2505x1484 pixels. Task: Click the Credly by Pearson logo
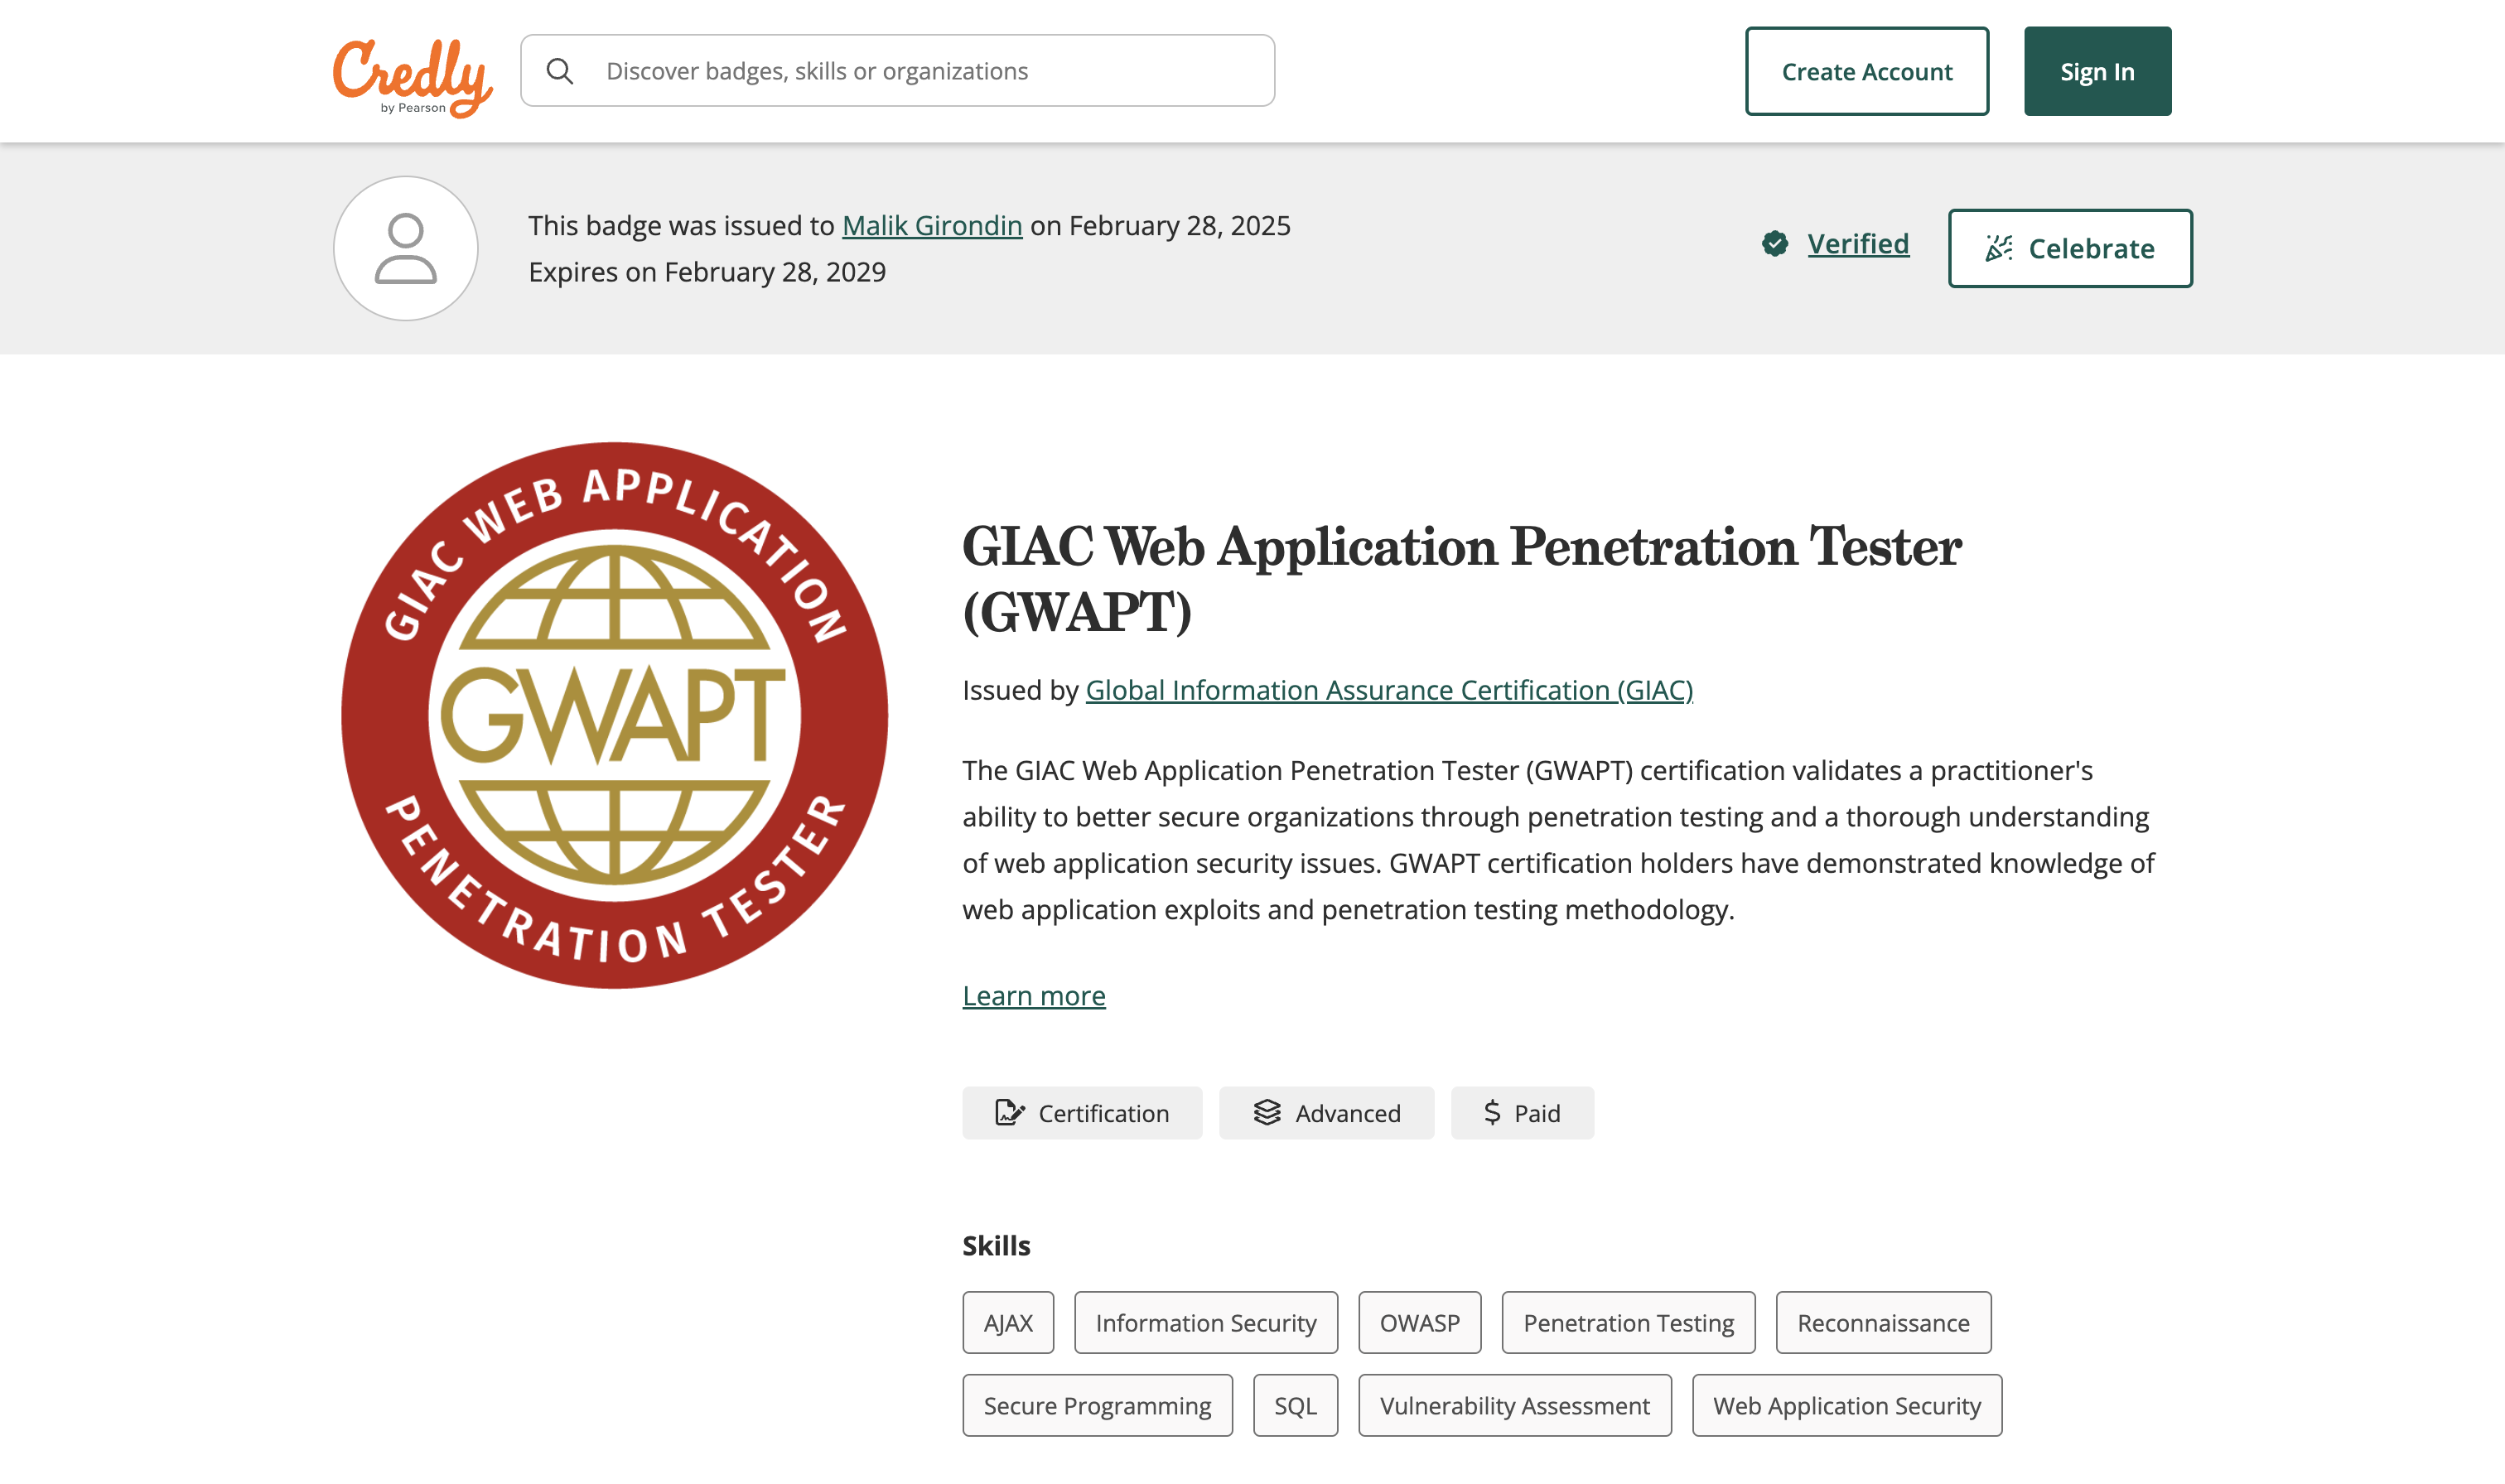tap(412, 77)
